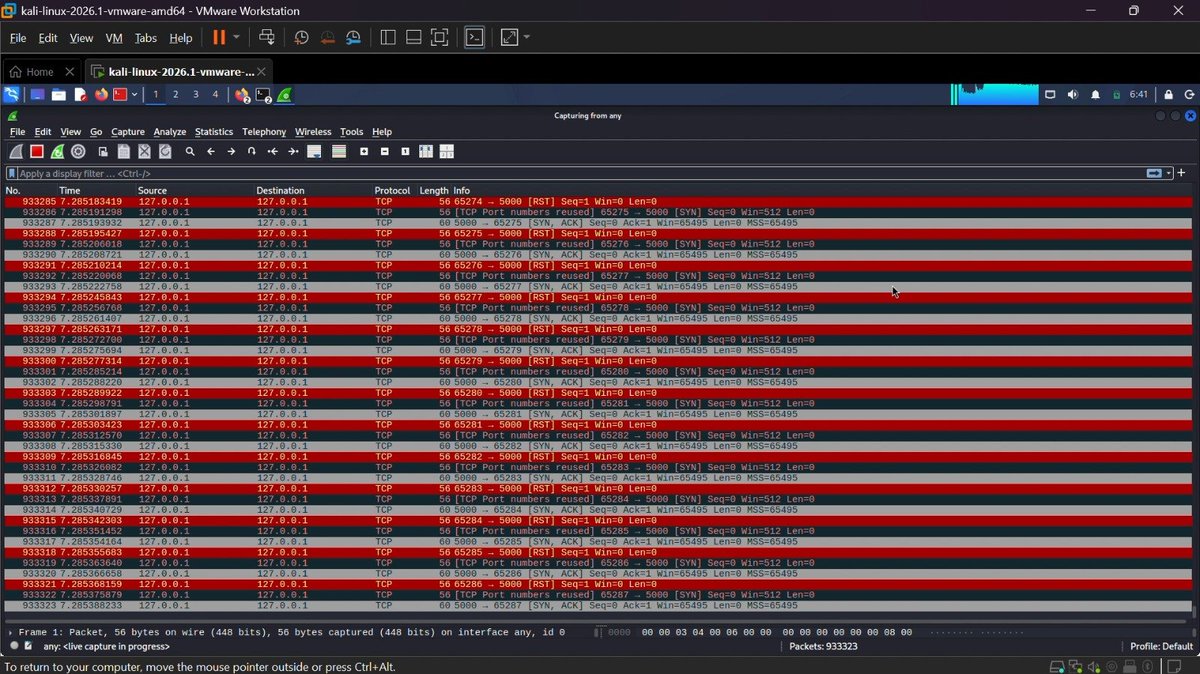Pause the Kali virtual machine
The height and width of the screenshot is (674, 1200).
[x=219, y=38]
